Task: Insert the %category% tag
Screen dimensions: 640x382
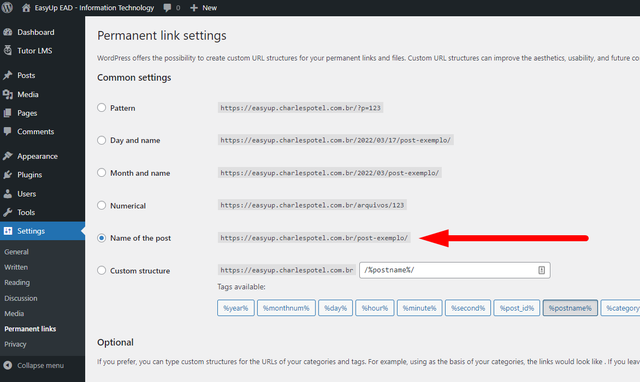Action: [x=620, y=308]
